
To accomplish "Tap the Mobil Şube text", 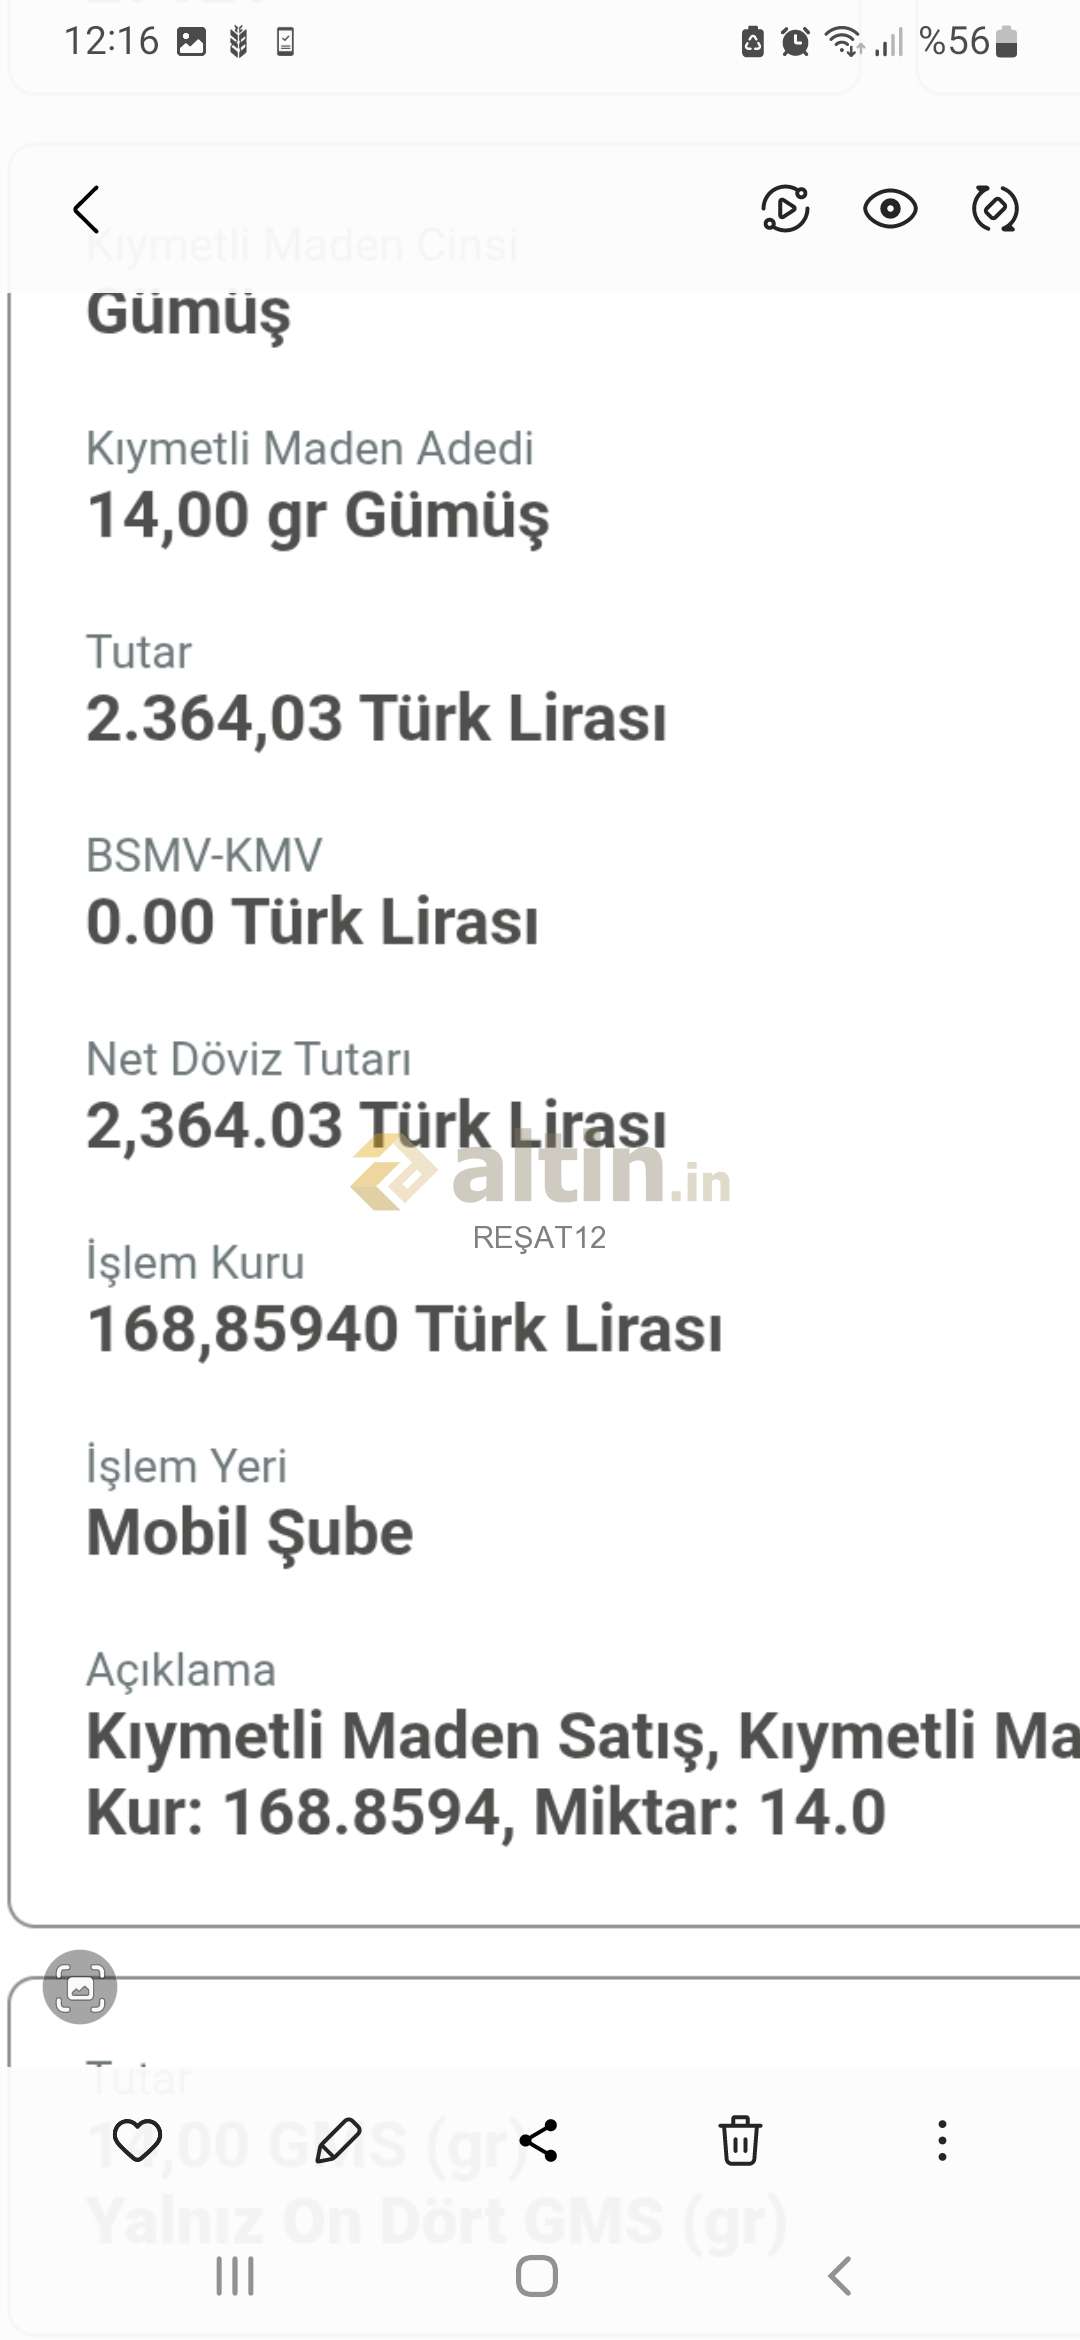I will click(250, 1532).
